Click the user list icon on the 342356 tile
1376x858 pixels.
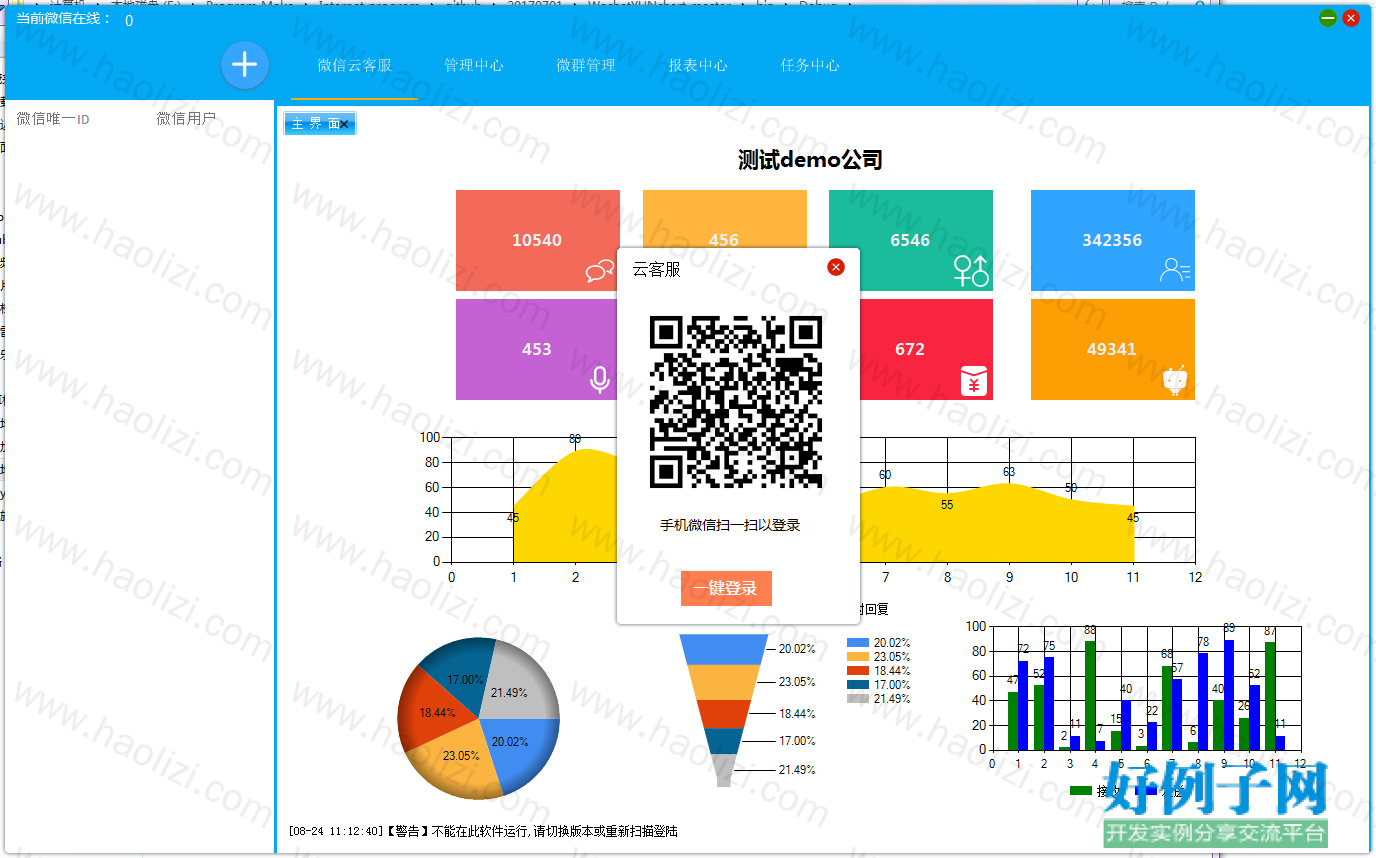pyautogui.click(x=1175, y=270)
